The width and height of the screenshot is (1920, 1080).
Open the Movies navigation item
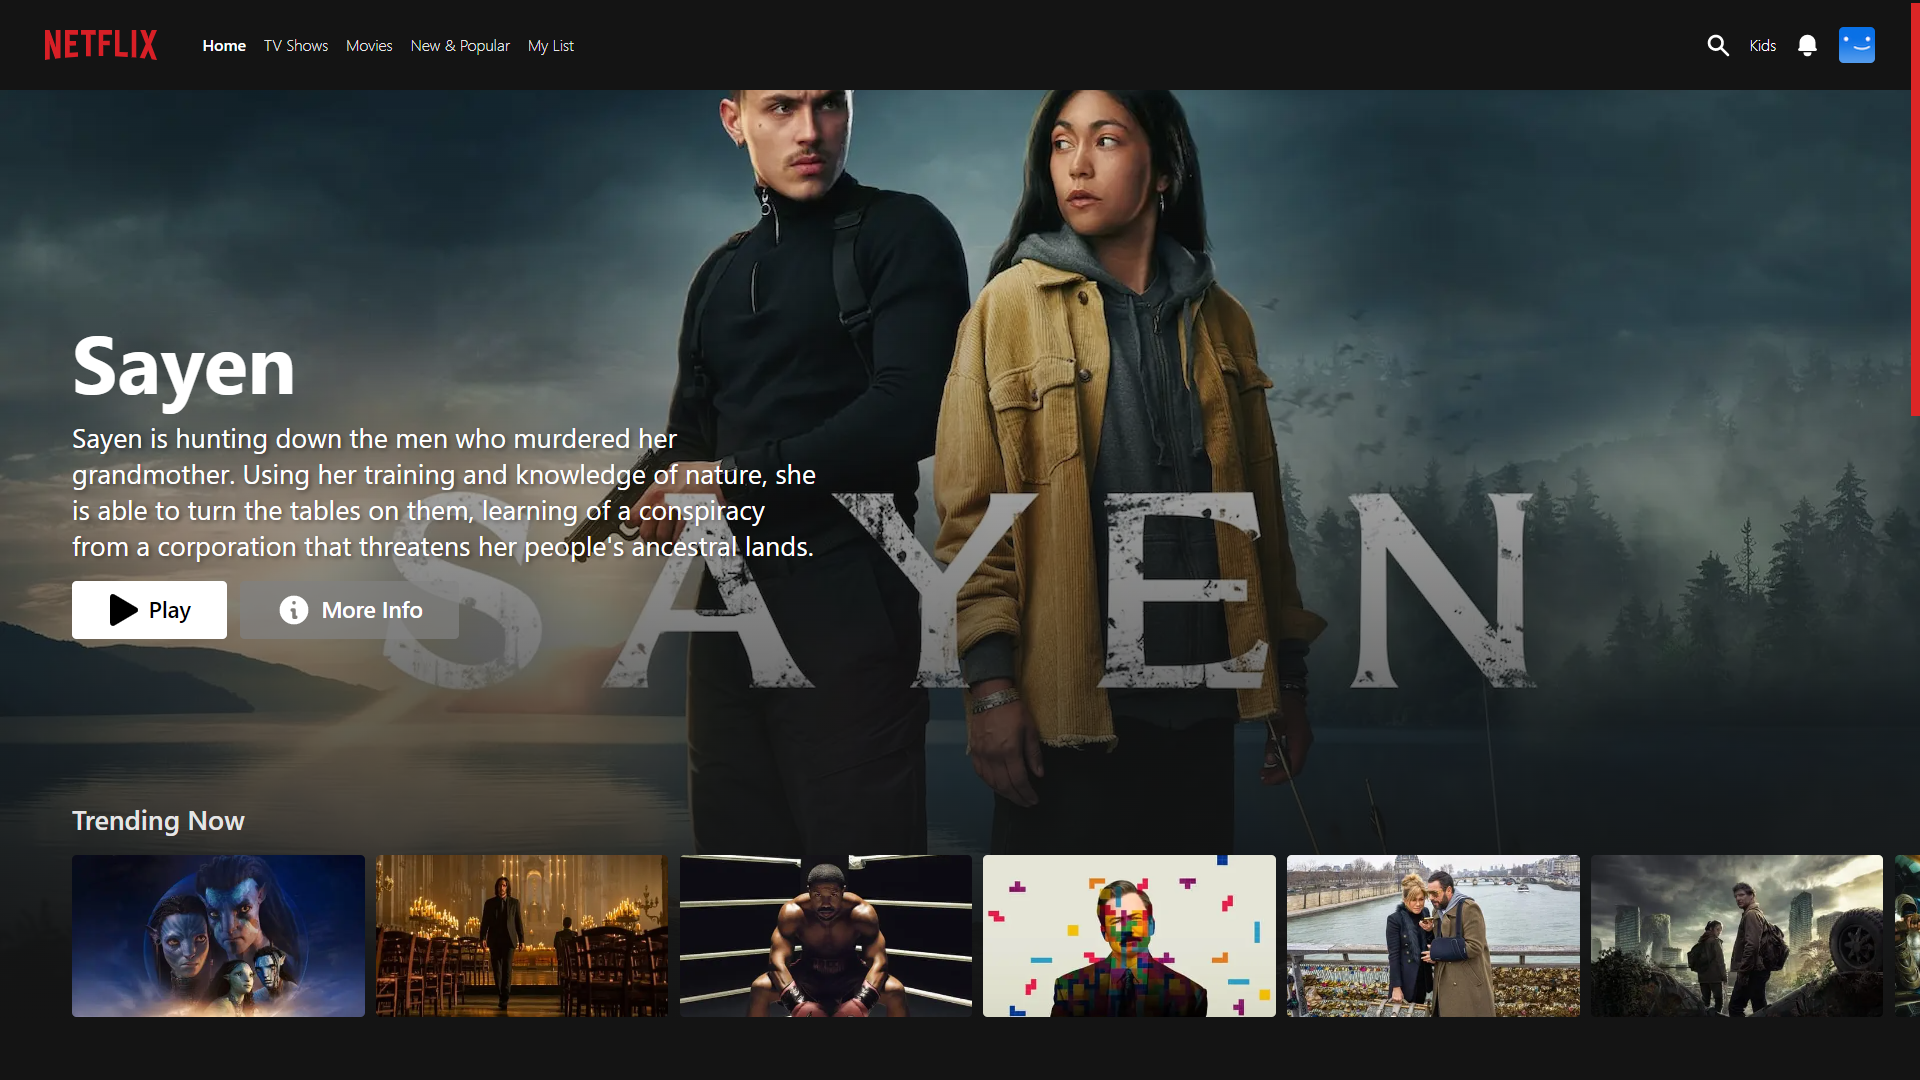(368, 45)
